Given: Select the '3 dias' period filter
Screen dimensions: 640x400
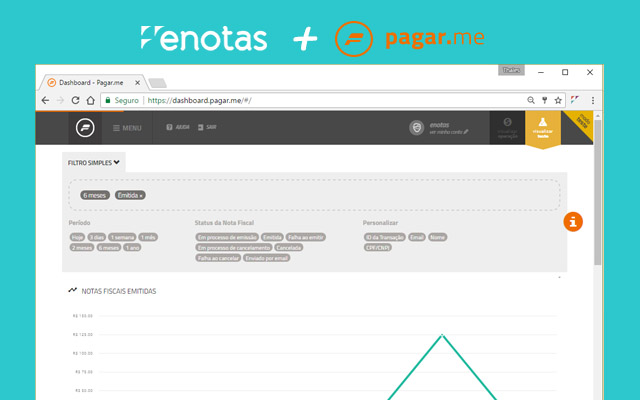Looking at the screenshot, I should 97,237.
